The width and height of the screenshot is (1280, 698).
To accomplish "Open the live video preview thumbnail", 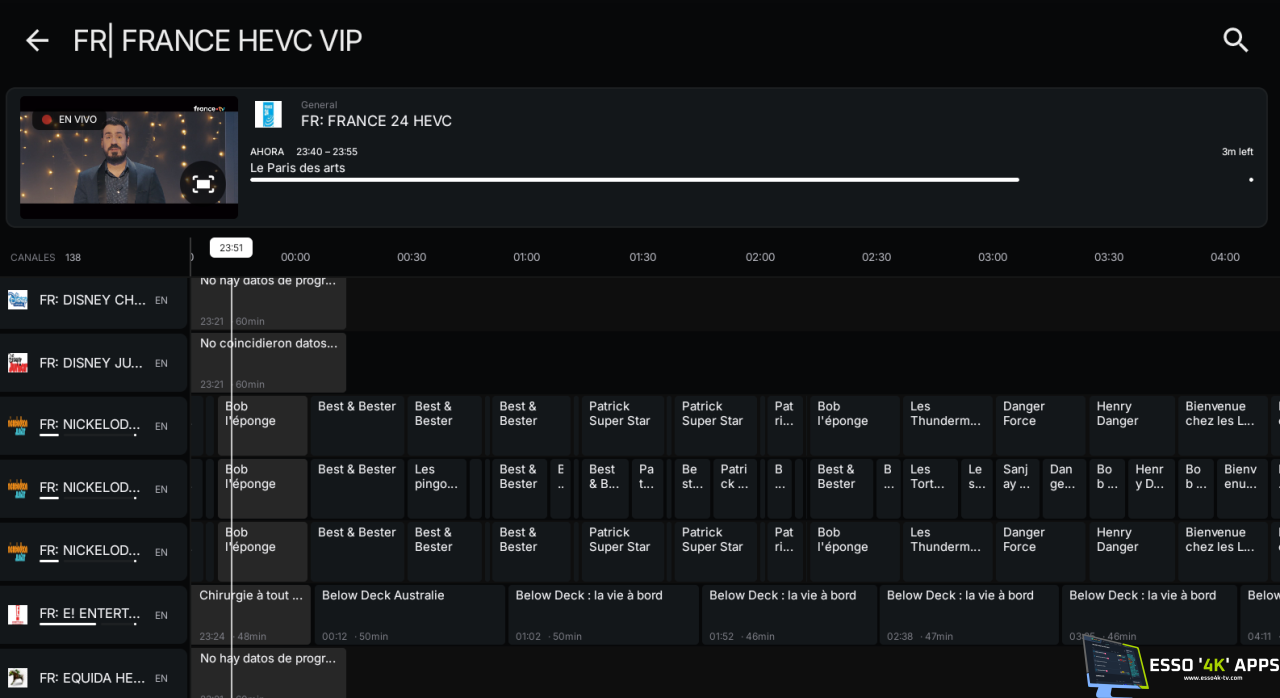I will [x=129, y=157].
